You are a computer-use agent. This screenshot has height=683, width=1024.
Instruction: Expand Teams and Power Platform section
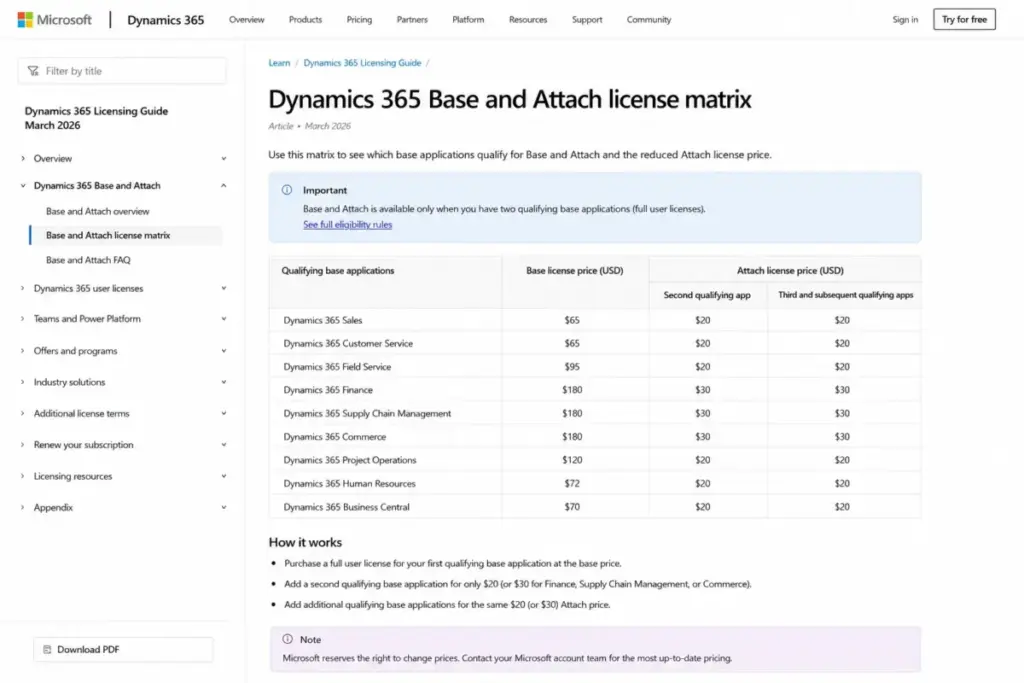point(23,319)
